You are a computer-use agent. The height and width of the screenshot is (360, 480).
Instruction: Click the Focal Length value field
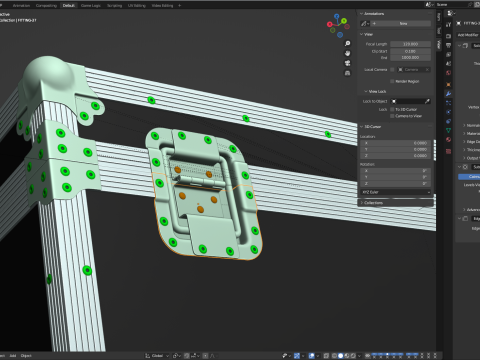point(411,44)
